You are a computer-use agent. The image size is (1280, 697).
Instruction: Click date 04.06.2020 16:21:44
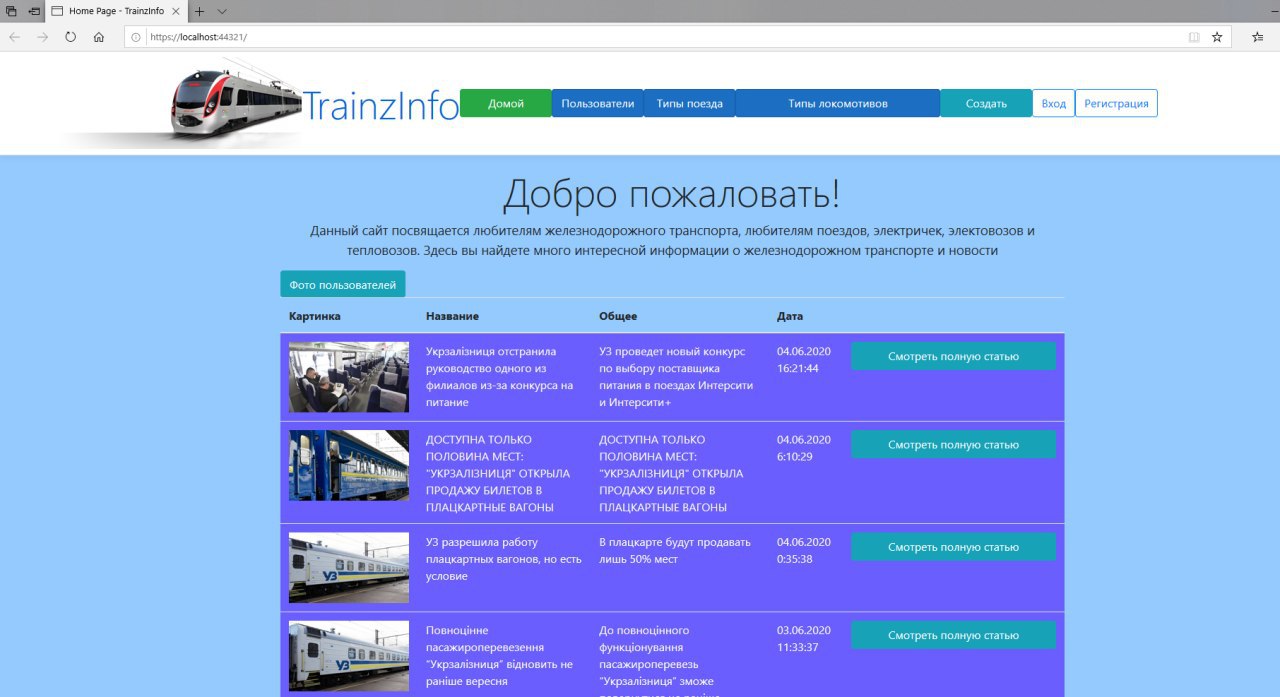point(804,360)
